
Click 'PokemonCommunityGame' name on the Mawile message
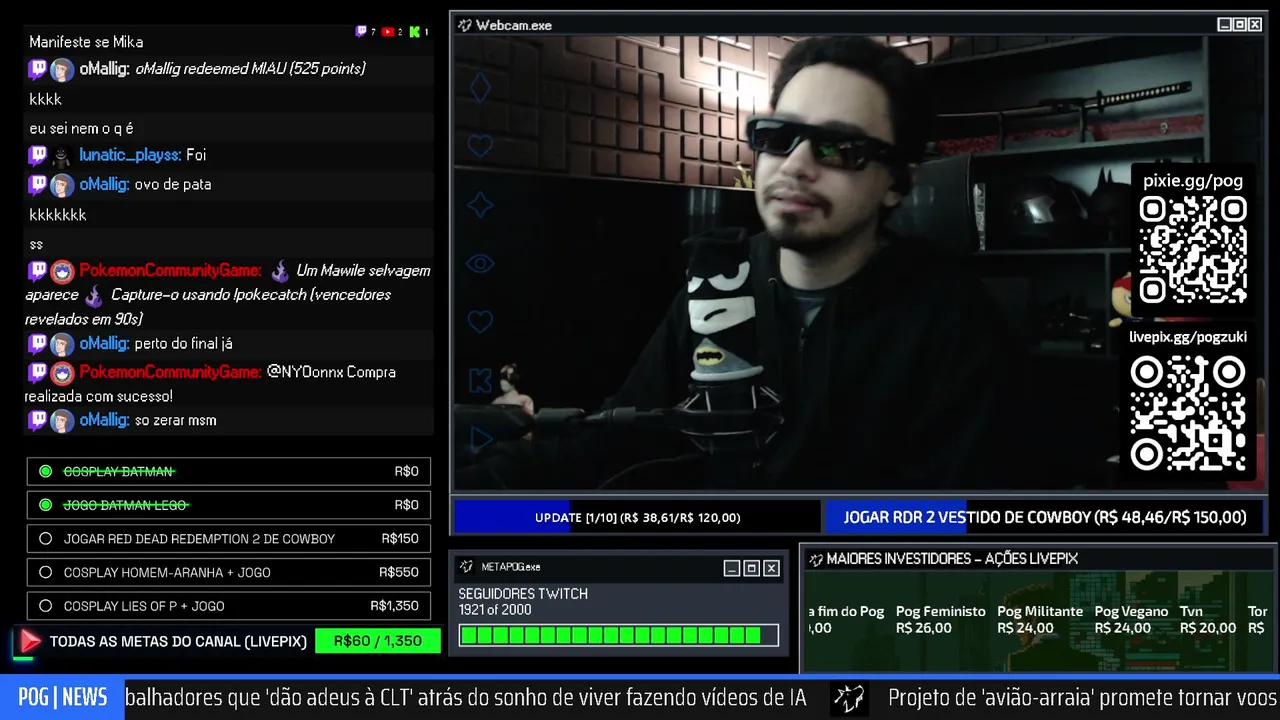click(170, 271)
